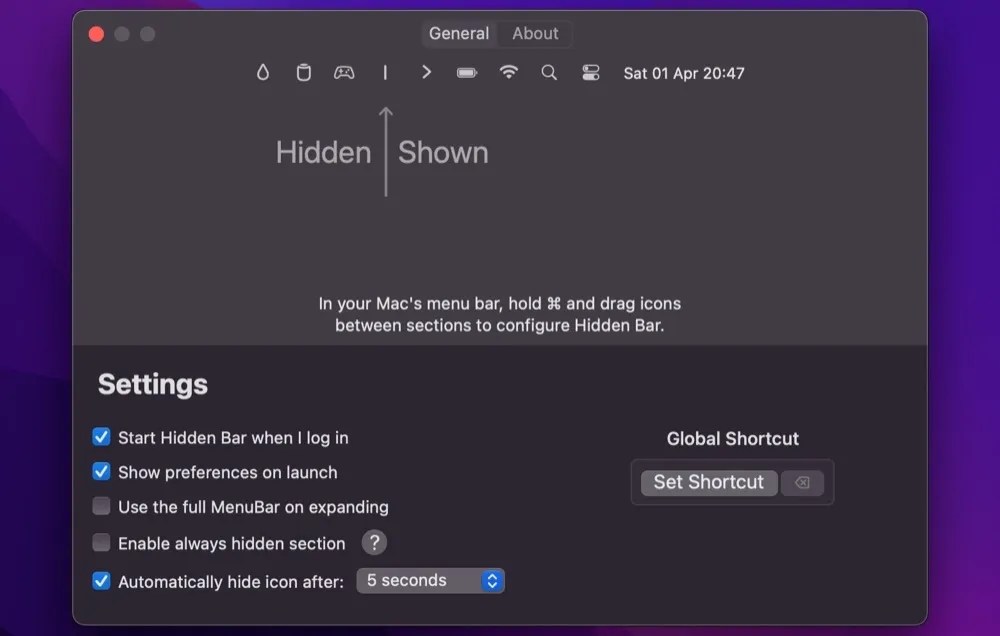Uncheck Automatically hide icon after
This screenshot has width=1000, height=636.
point(101,581)
